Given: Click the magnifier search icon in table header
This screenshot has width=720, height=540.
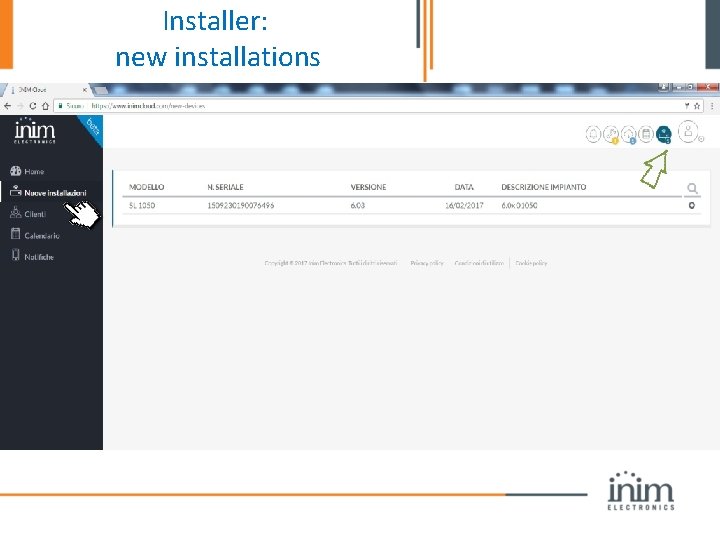Looking at the screenshot, I should point(692,188).
